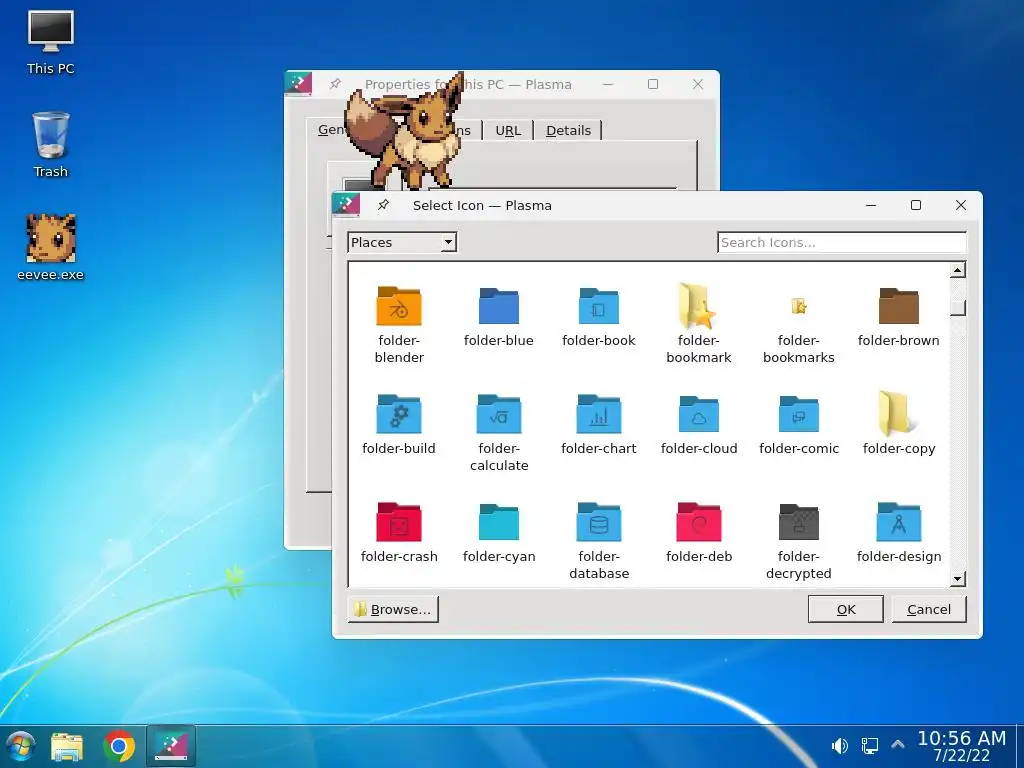Switch to the URL tab in Properties
Image resolution: width=1024 pixels, height=768 pixels.
pos(508,131)
